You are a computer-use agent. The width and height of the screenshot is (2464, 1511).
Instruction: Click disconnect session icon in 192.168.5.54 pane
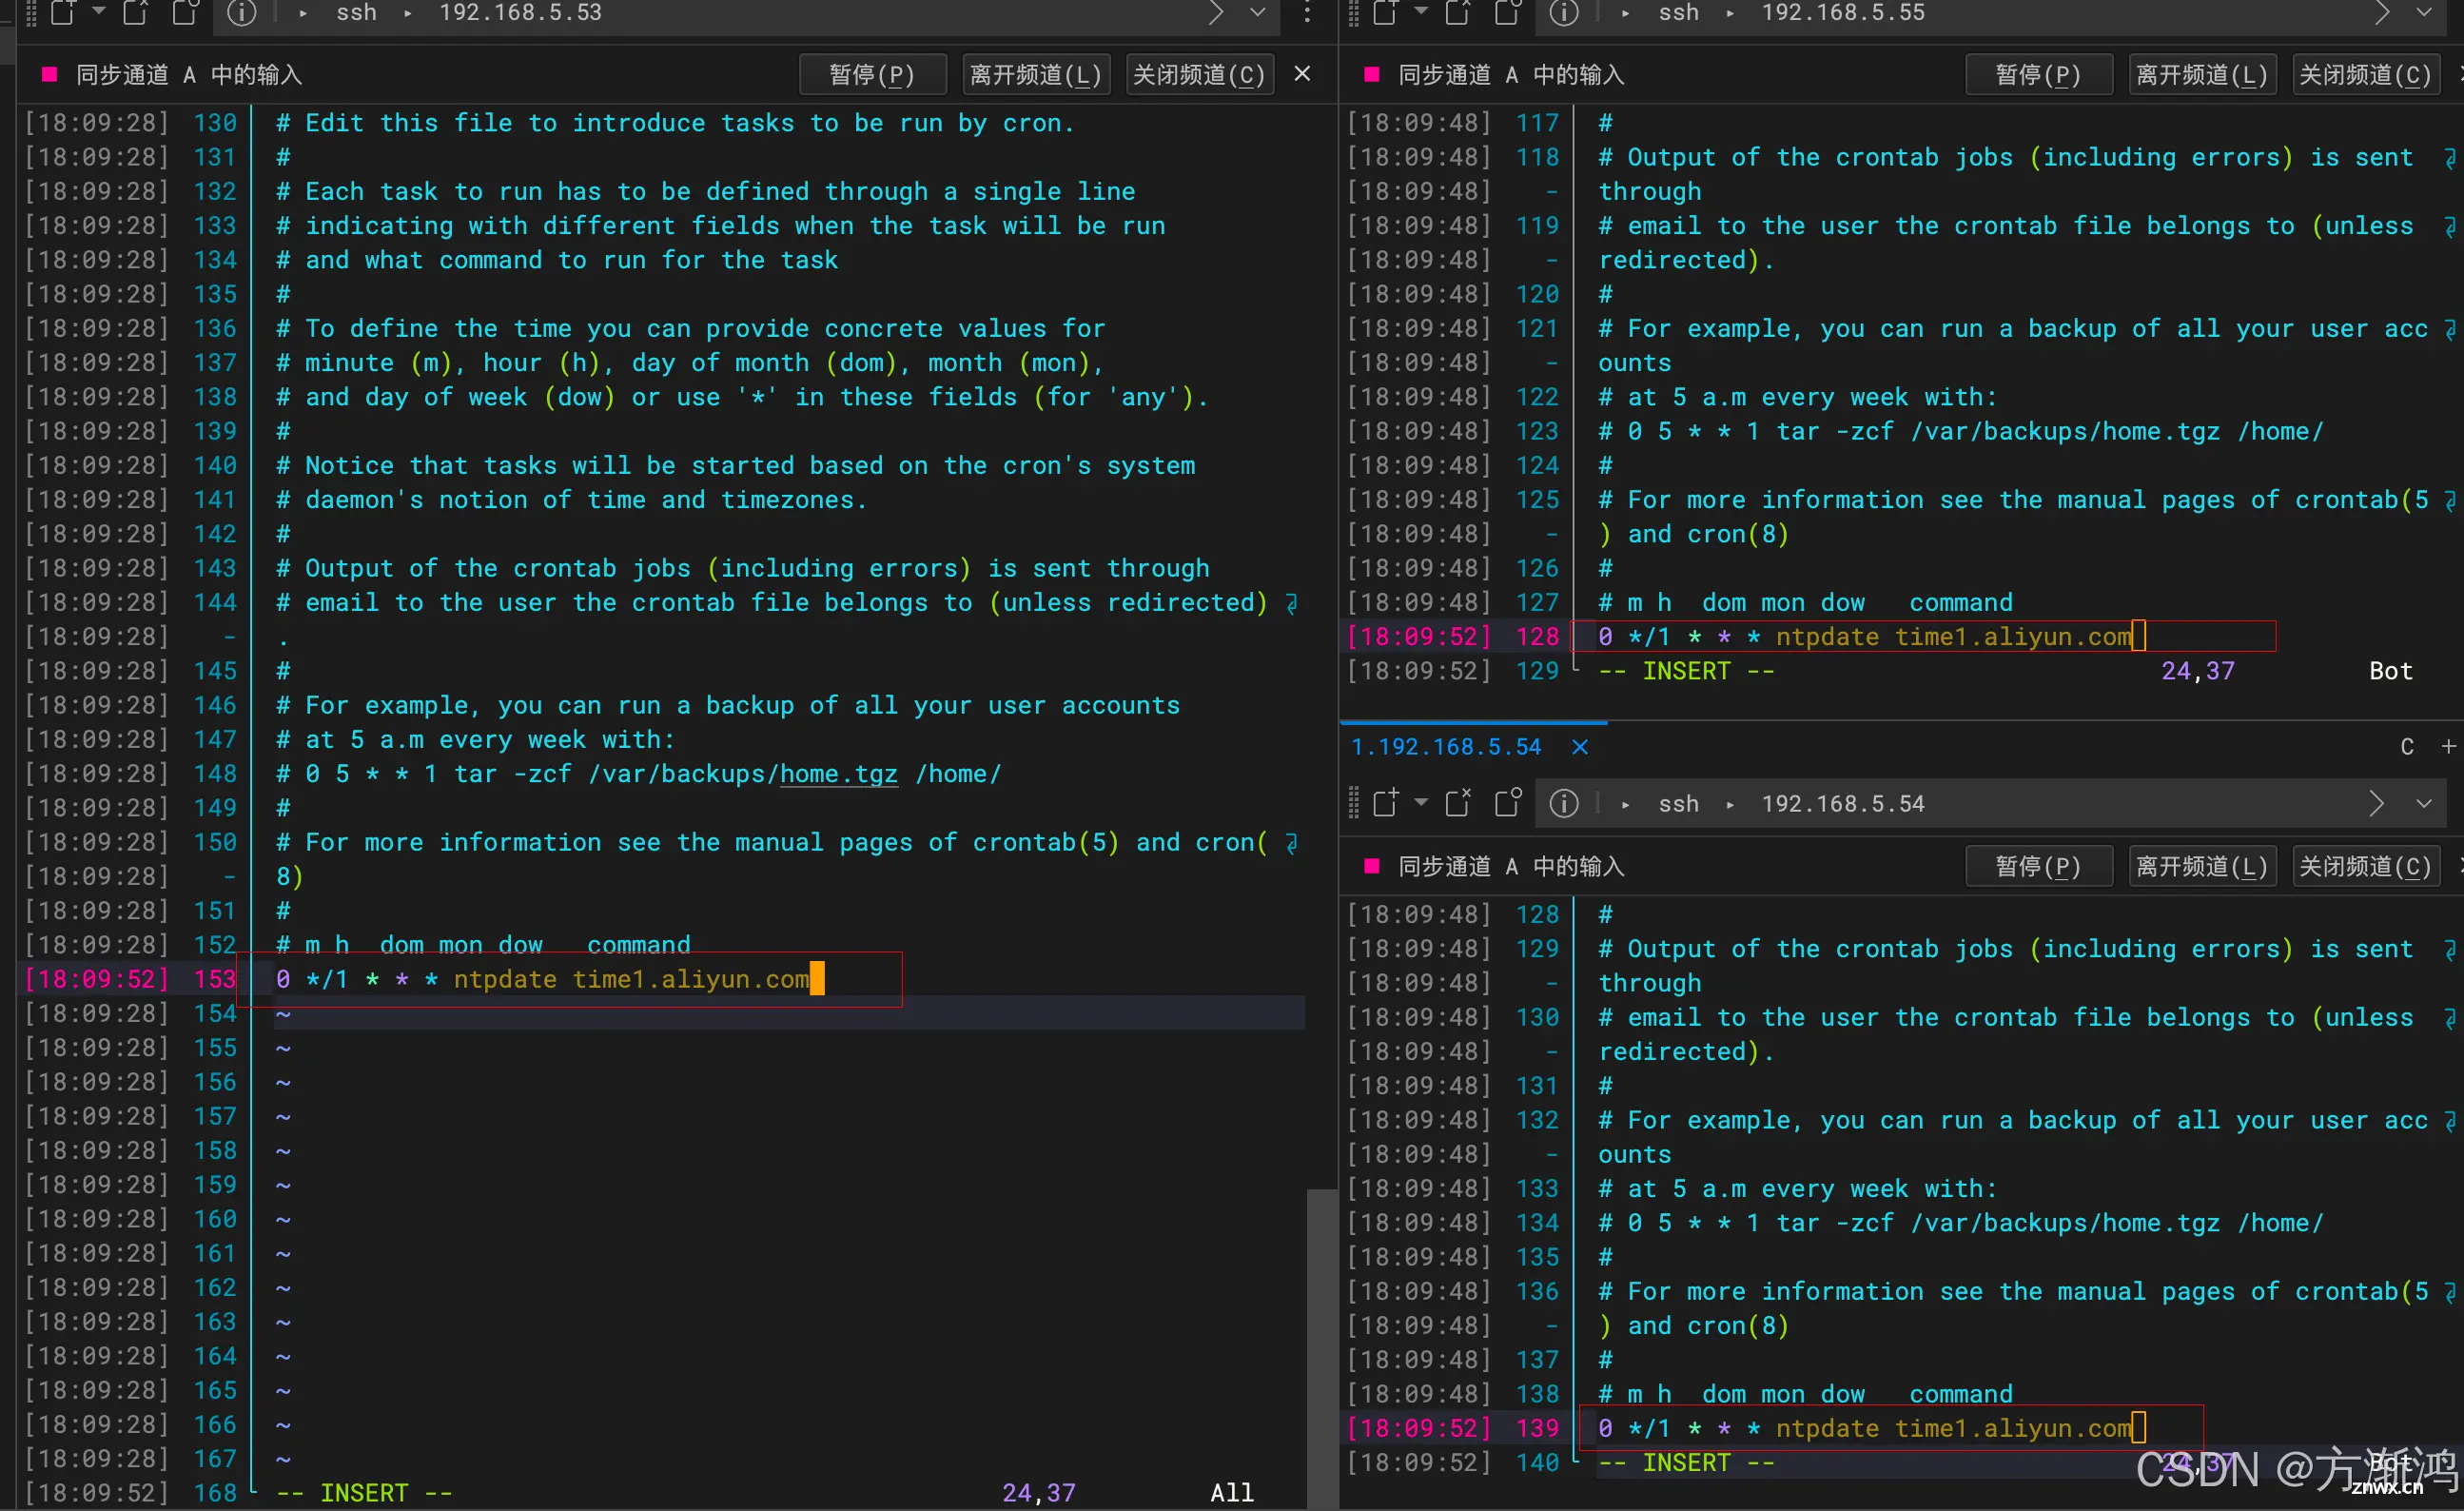[1458, 803]
